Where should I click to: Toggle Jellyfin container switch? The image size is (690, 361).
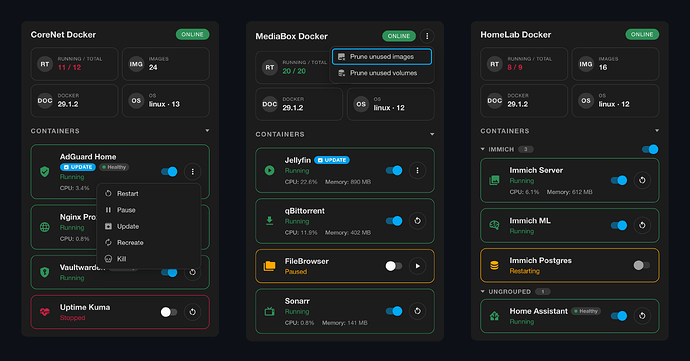pyautogui.click(x=394, y=170)
